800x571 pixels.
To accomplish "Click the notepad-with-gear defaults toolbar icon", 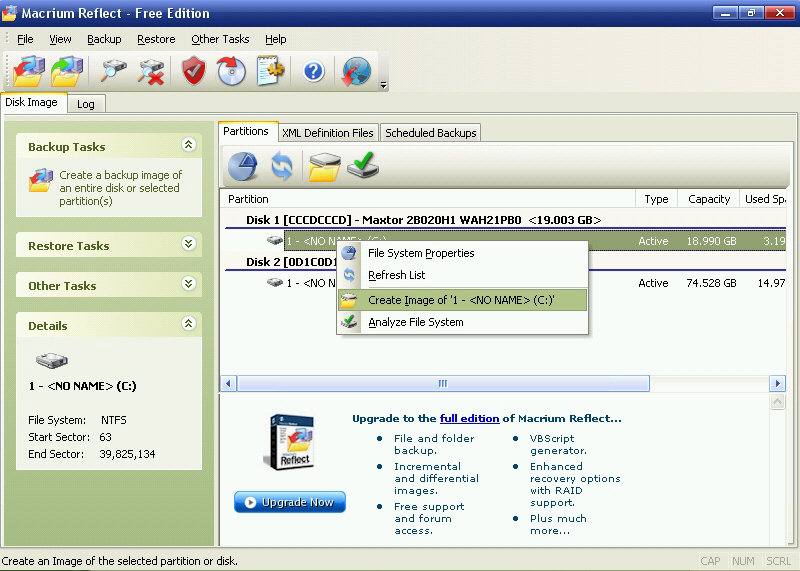I will [x=270, y=71].
